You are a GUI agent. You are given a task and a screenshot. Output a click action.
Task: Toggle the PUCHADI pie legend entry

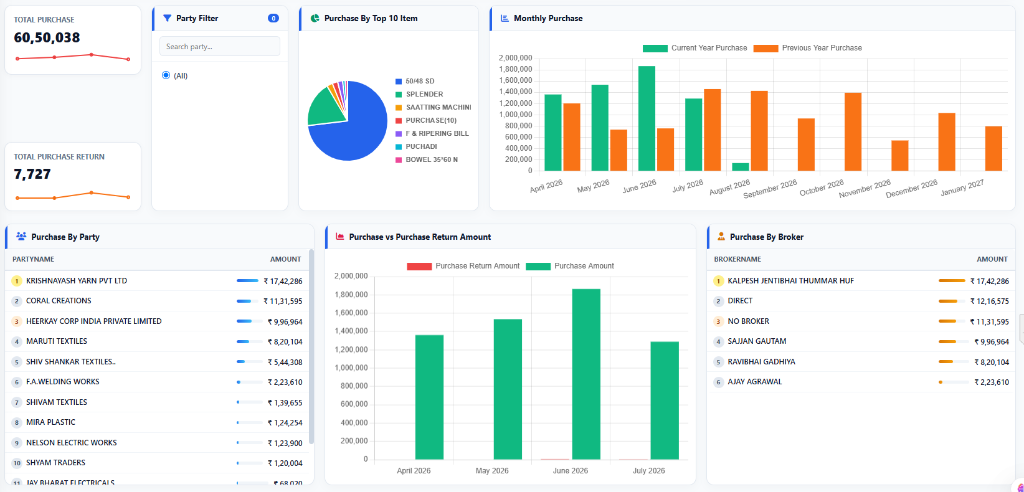click(417, 146)
